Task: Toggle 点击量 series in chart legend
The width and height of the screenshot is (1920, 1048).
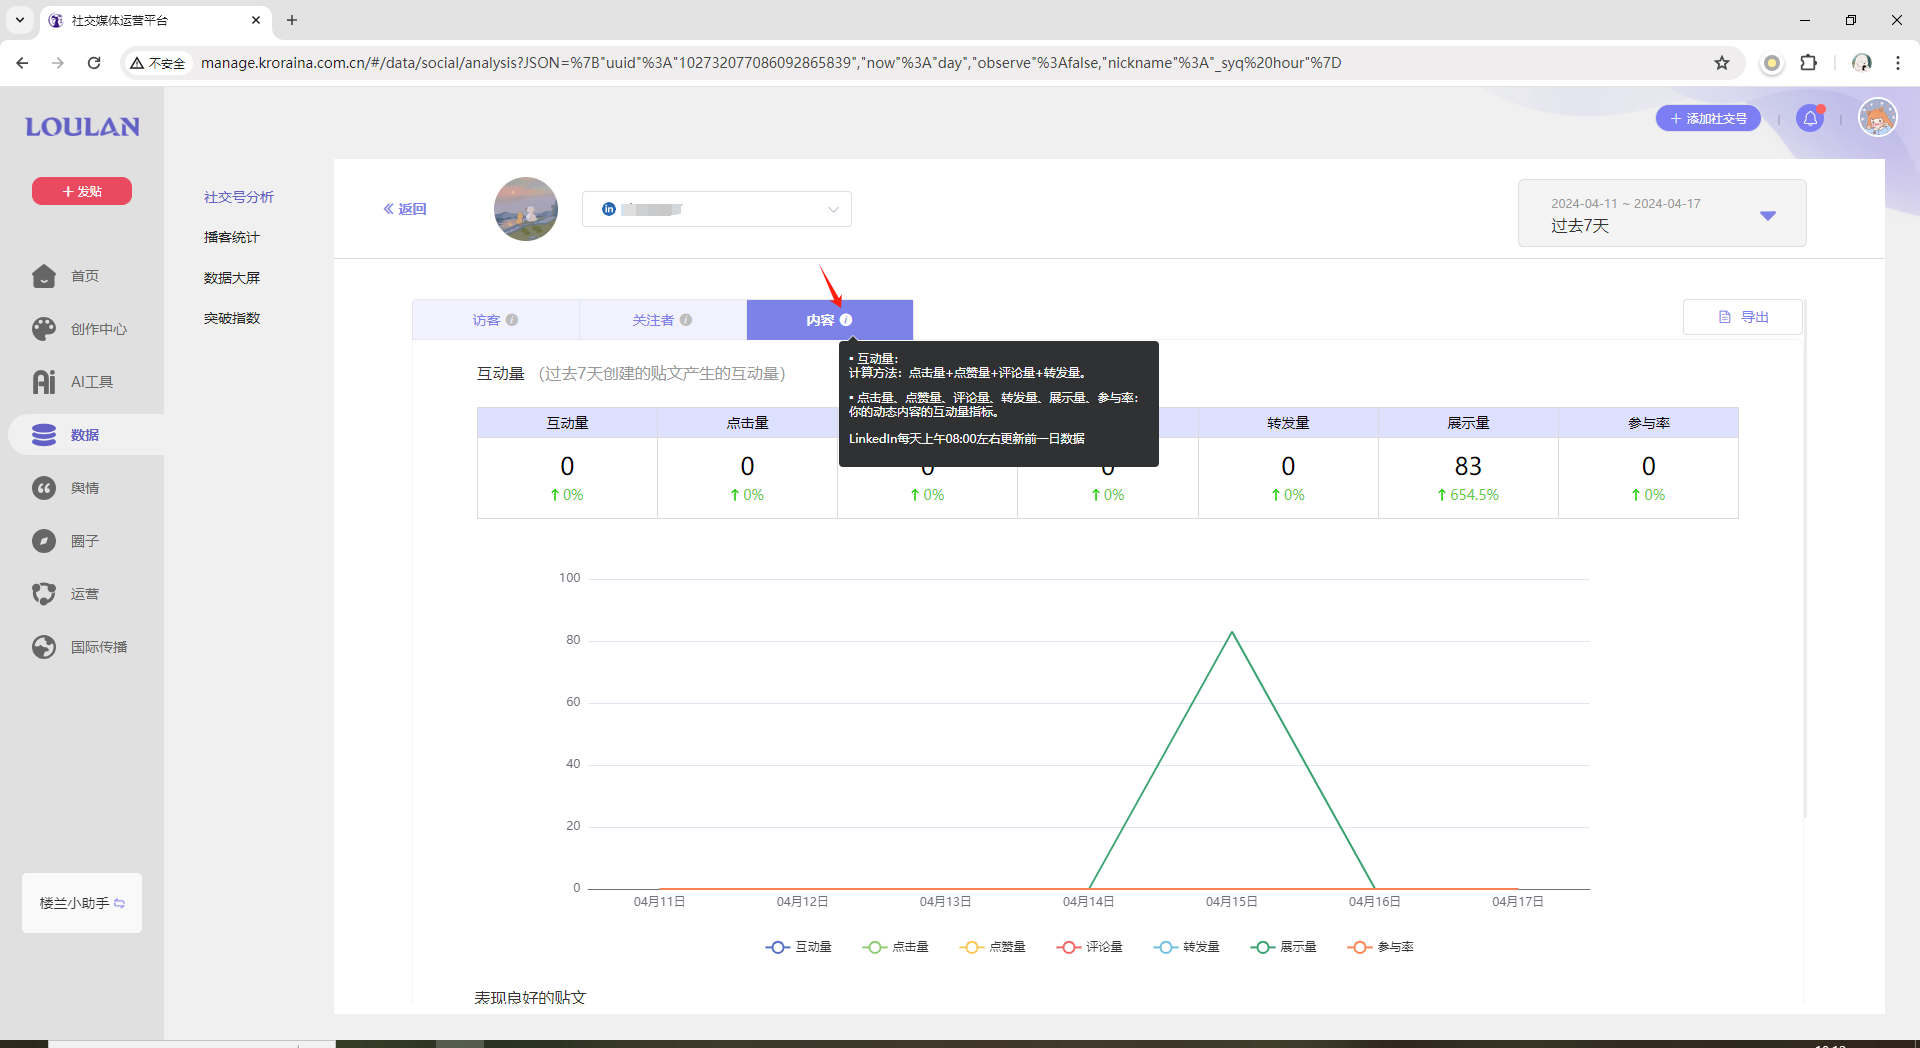Action: (895, 947)
